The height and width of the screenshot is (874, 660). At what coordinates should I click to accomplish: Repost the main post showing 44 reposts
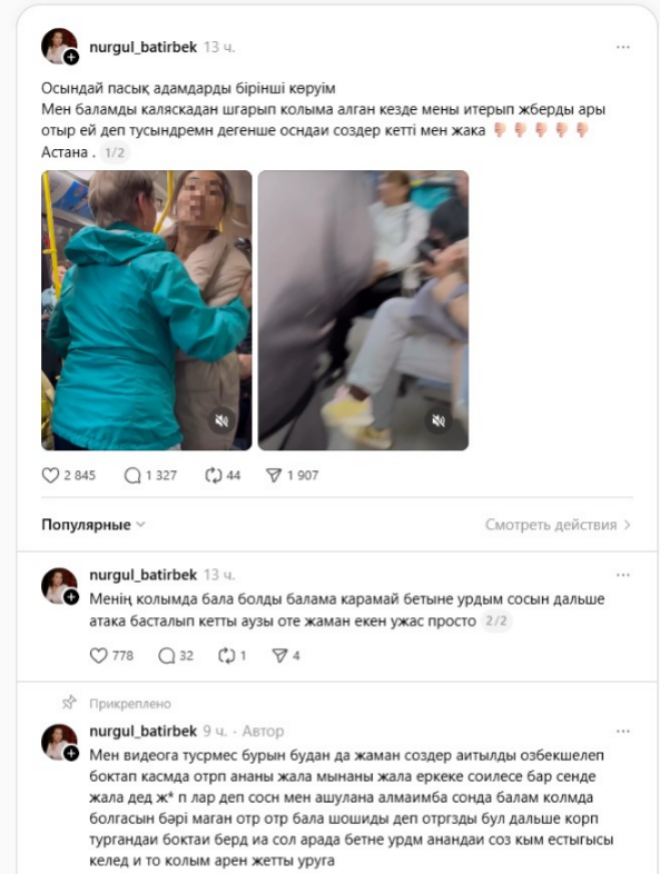tap(213, 475)
